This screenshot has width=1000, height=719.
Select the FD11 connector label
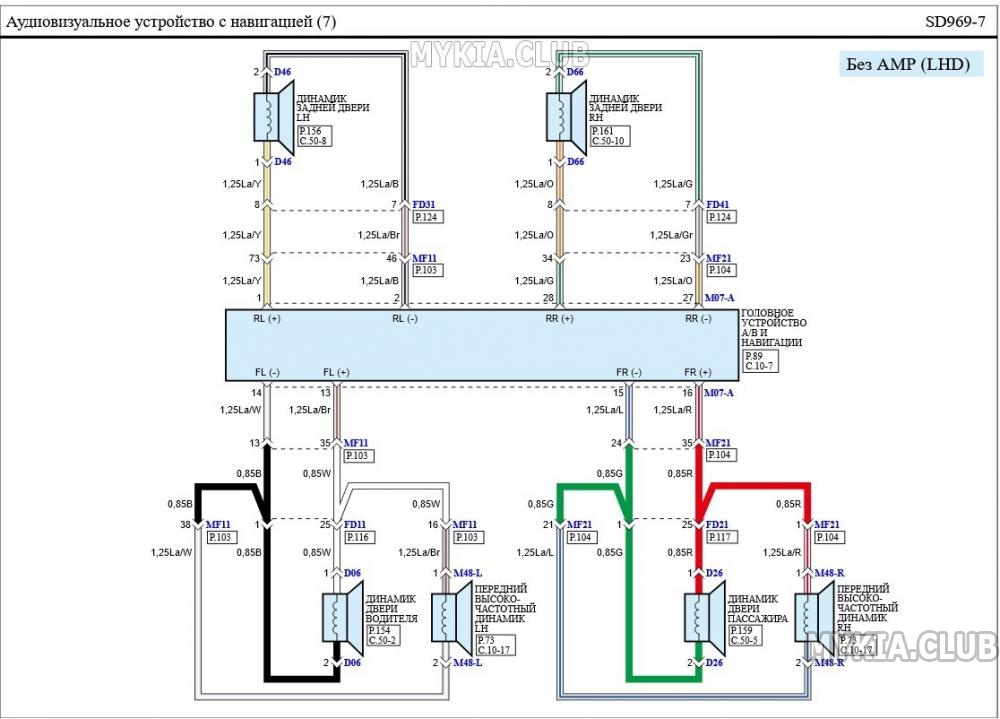(x=355, y=524)
